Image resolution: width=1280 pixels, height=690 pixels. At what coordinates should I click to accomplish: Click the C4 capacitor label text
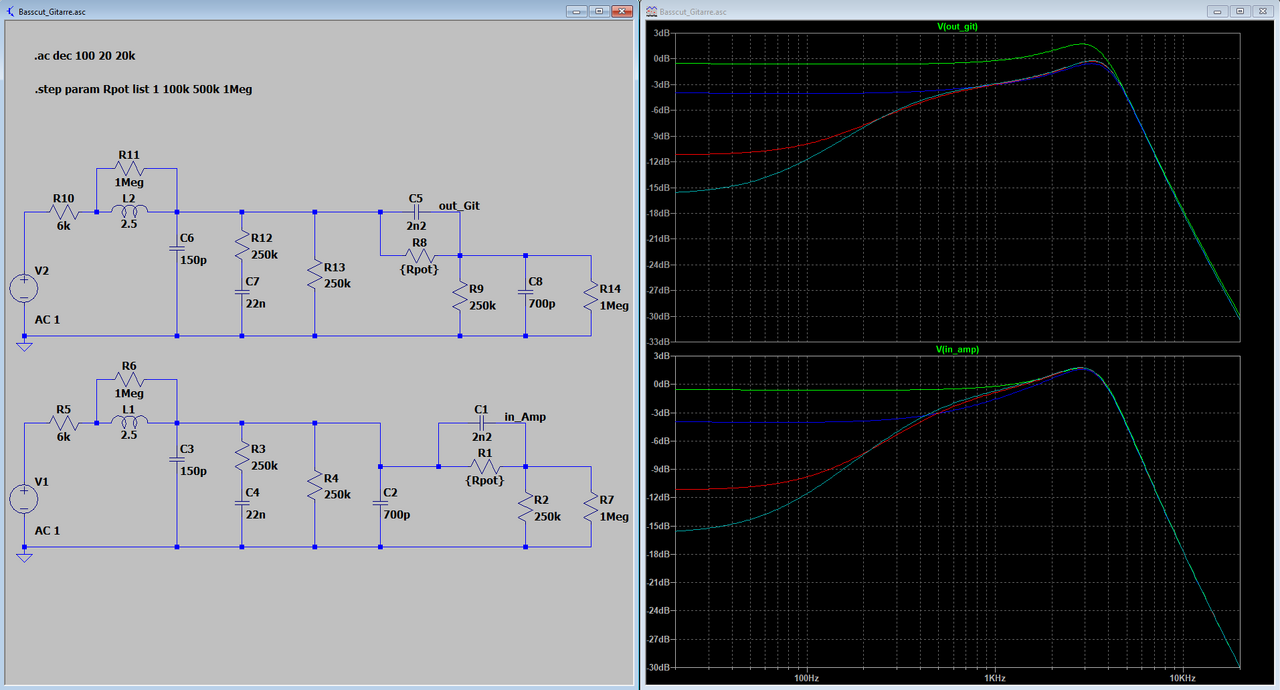(x=253, y=493)
